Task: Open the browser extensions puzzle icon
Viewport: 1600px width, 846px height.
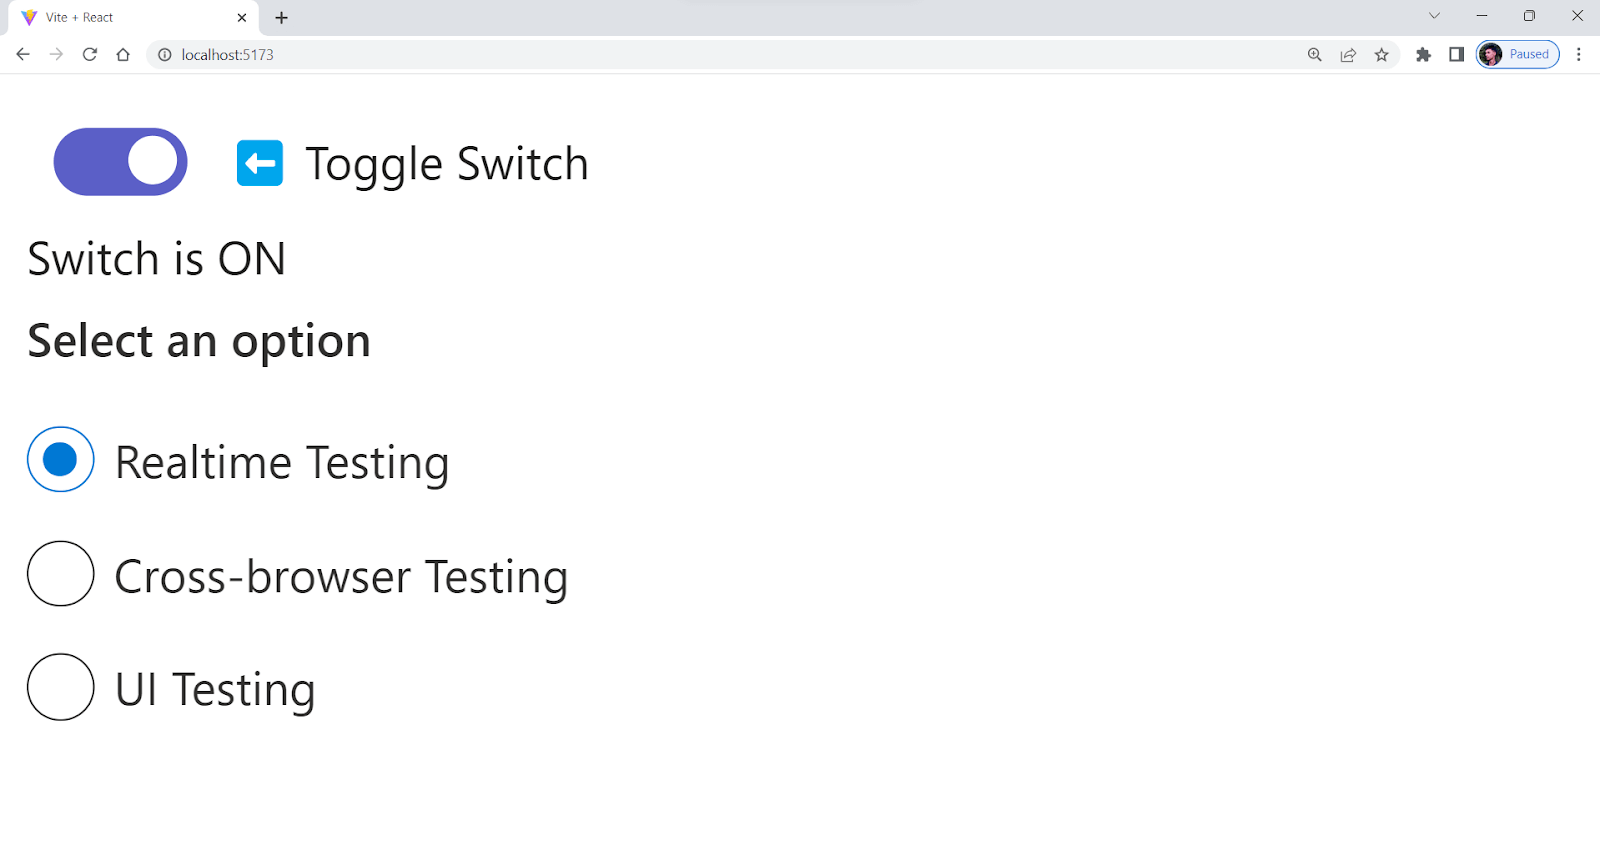Action: [1424, 55]
